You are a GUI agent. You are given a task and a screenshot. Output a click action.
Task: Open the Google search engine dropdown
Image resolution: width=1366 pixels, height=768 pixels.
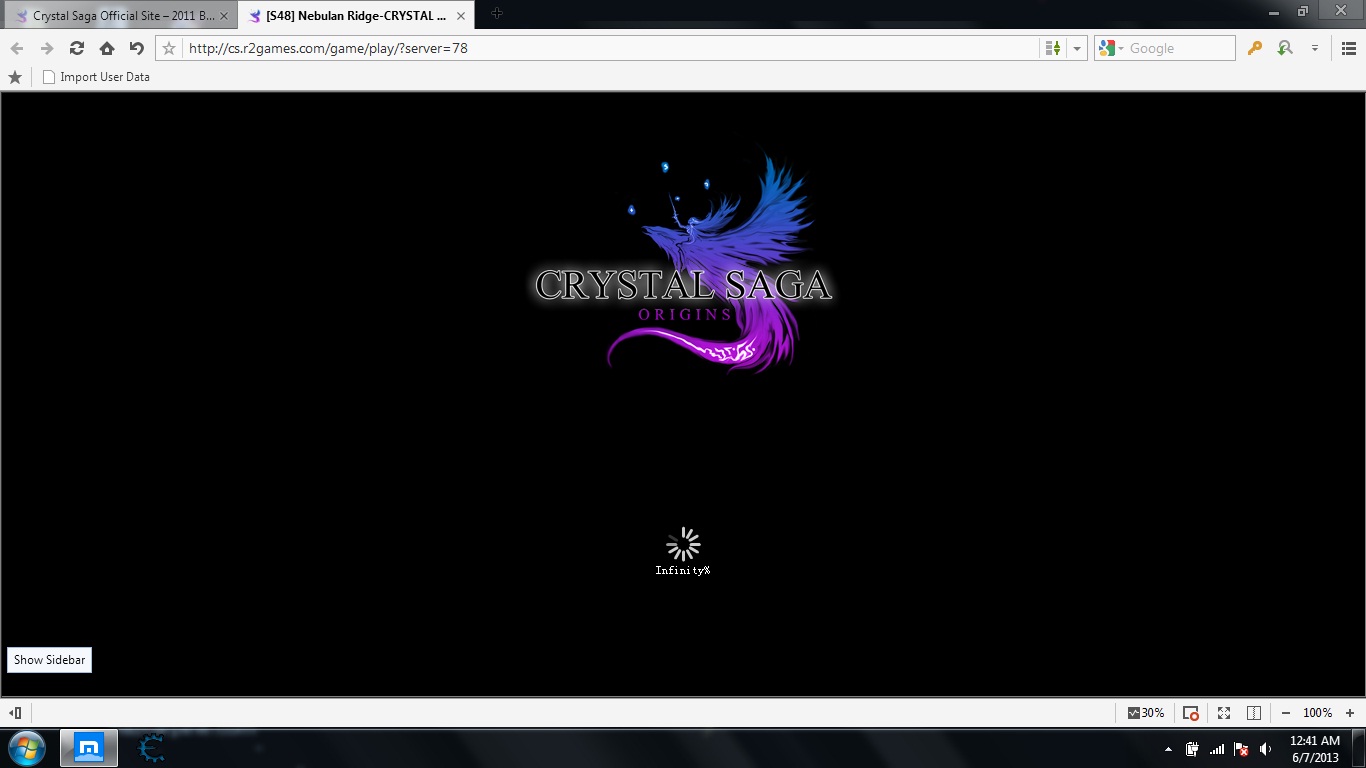tap(1110, 48)
